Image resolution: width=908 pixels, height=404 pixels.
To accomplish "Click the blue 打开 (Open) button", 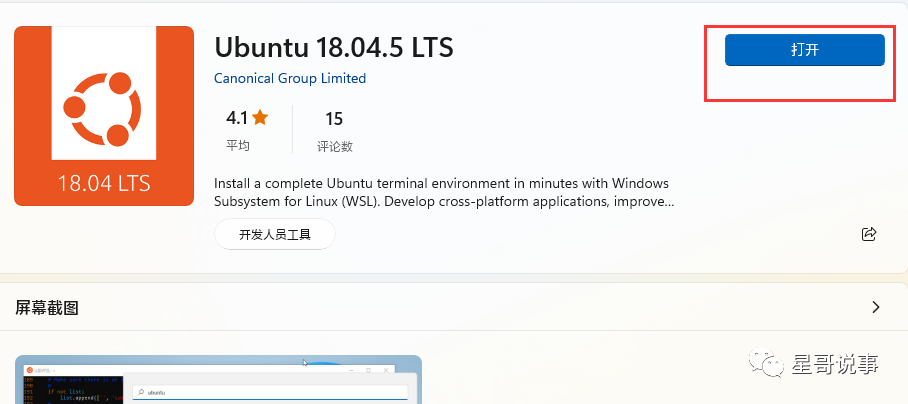I will (804, 50).
